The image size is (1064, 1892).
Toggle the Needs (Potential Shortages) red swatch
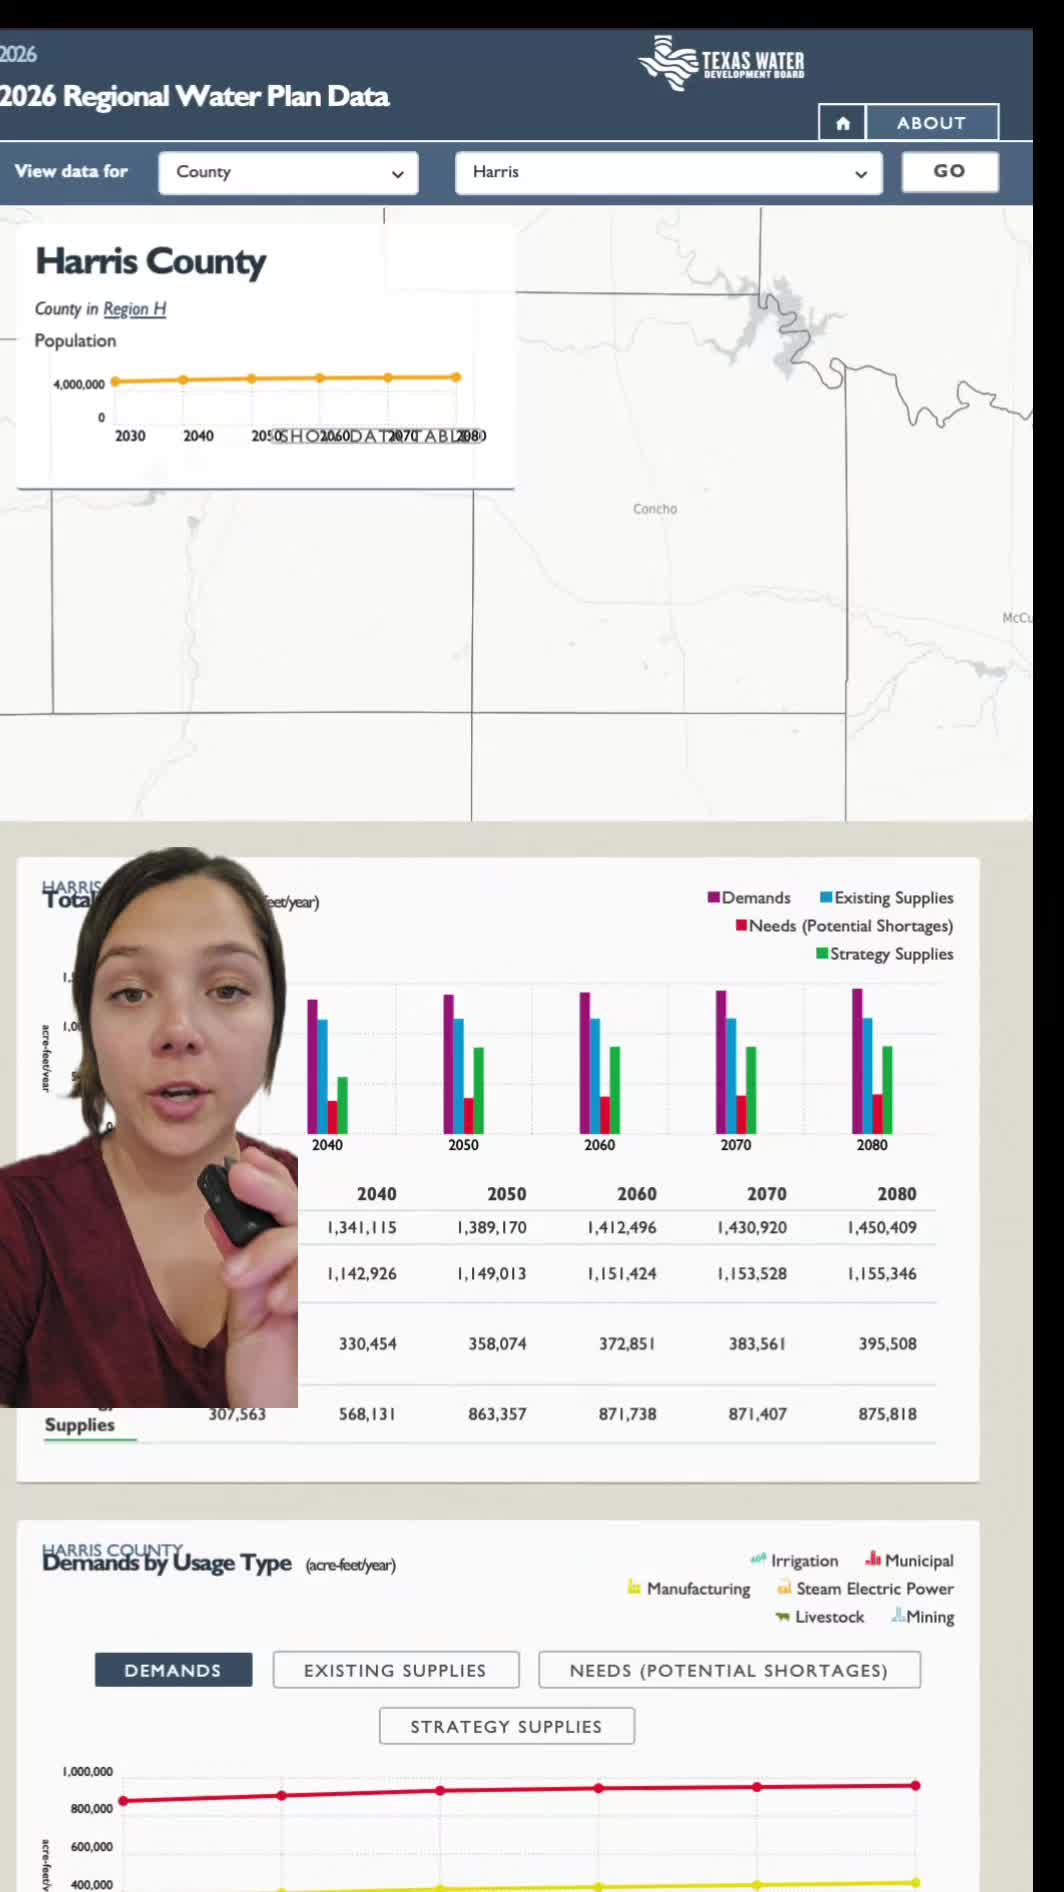[741, 925]
